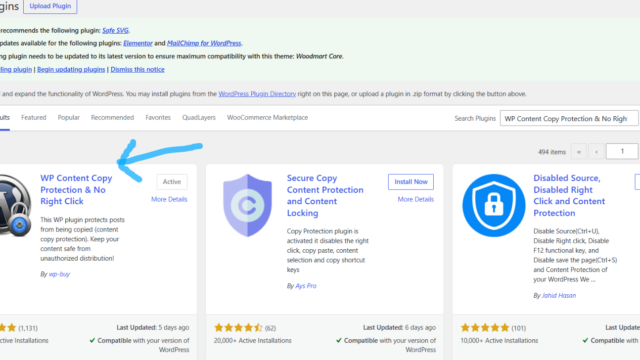Open WP Content Copy Protection & No Right Click title

76,190
